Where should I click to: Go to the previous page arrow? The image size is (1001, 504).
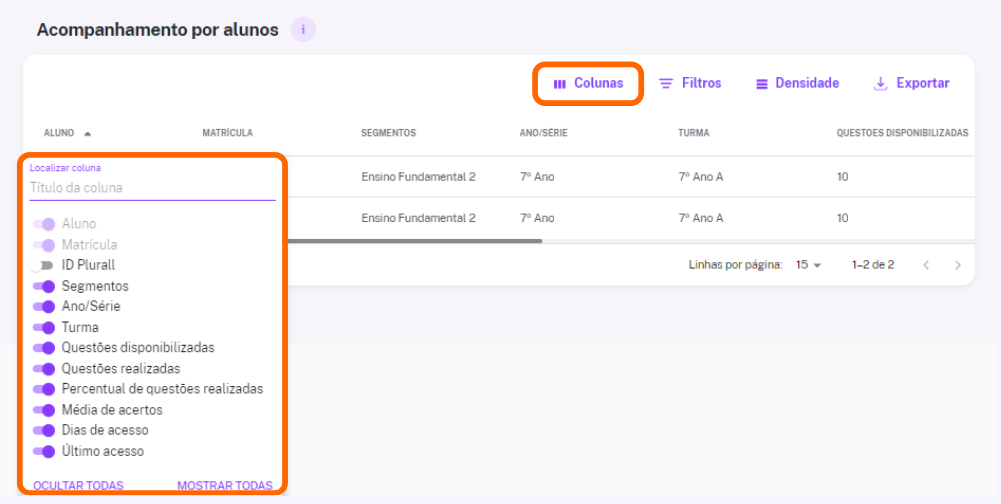926,265
